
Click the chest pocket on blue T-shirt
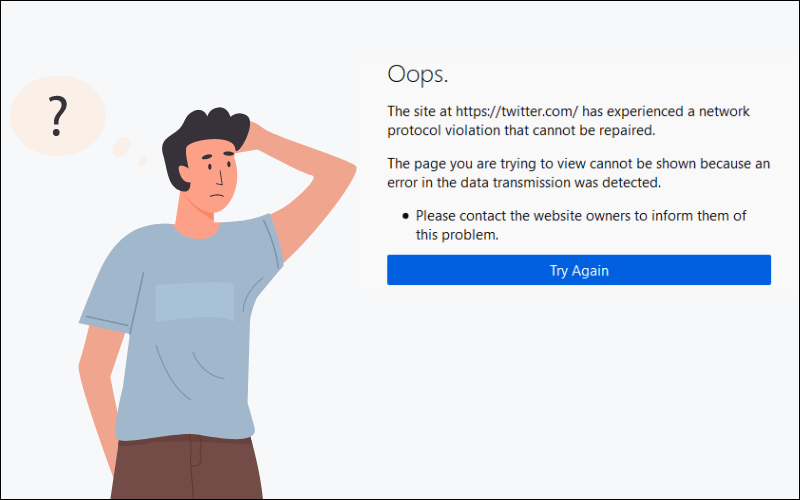click(x=194, y=302)
